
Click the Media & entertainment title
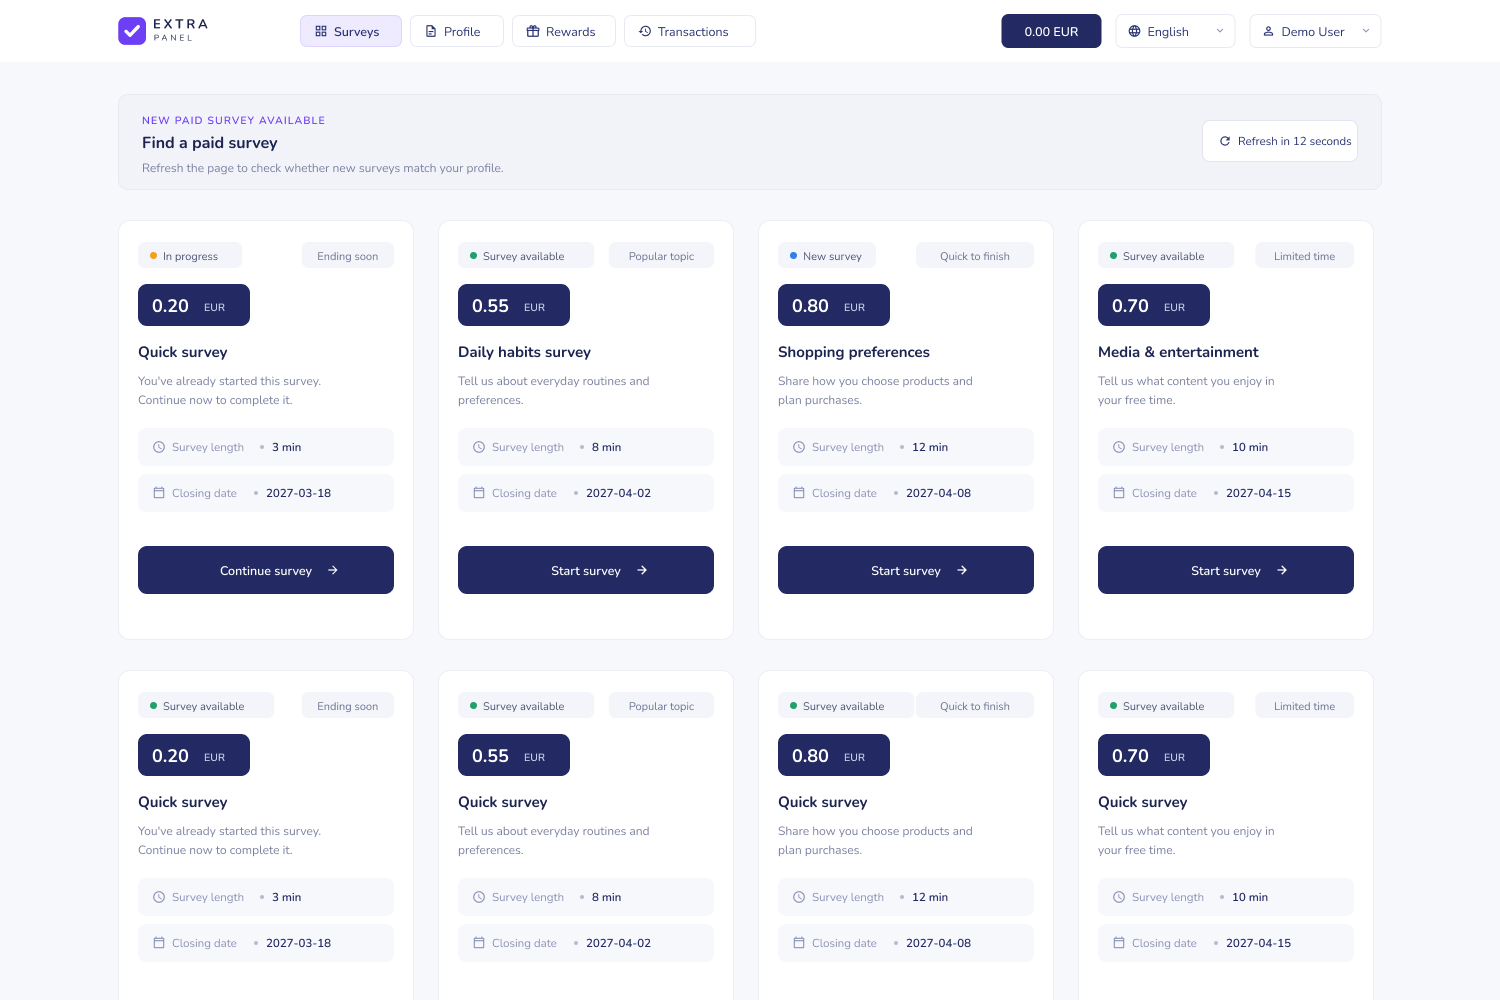[x=1178, y=352]
